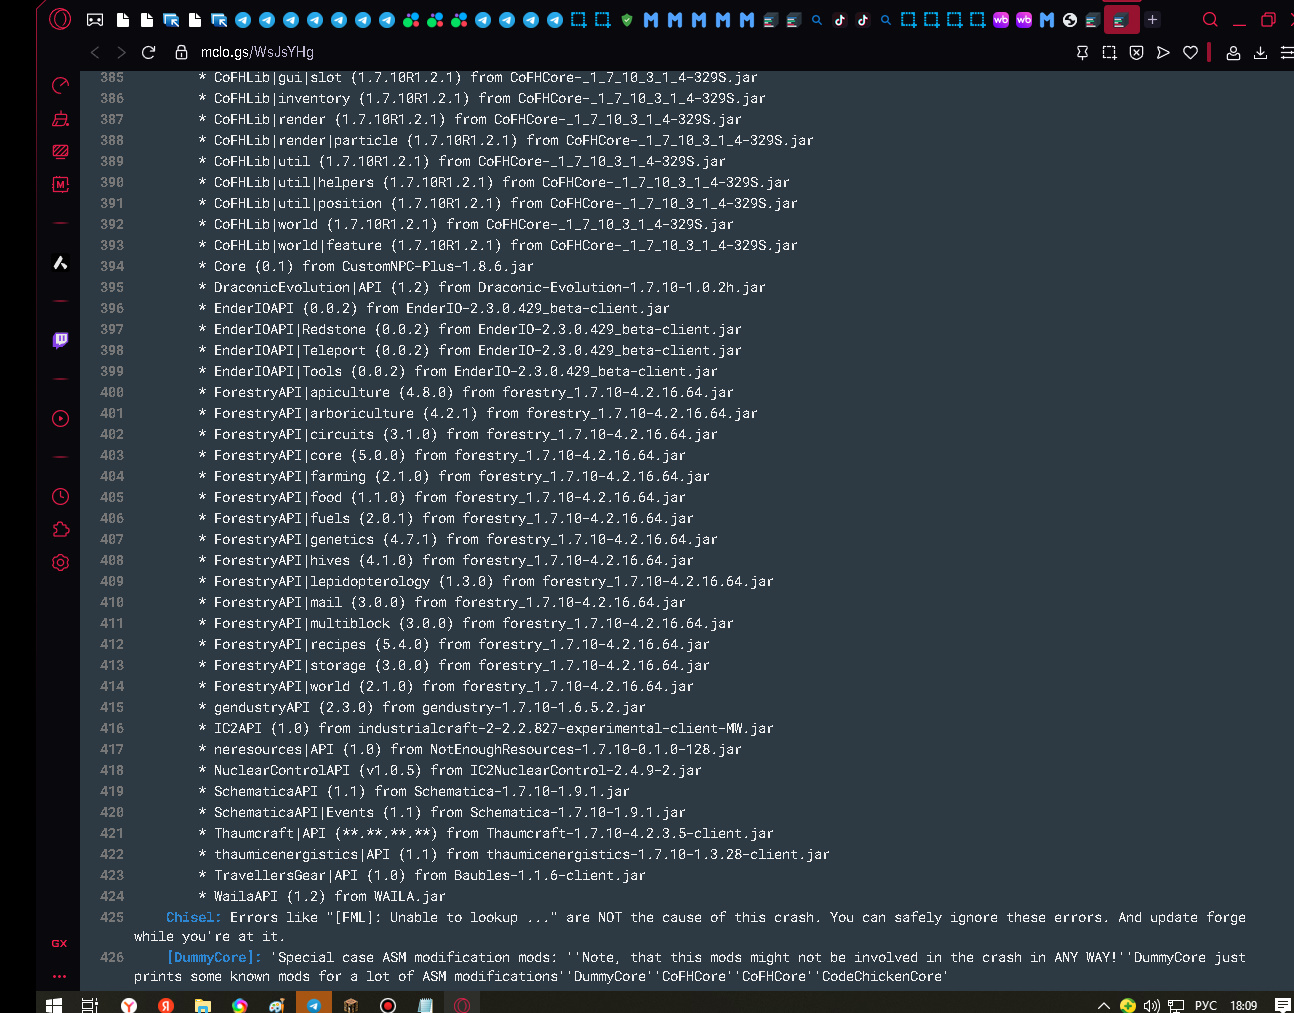Screen dimensions: 1294x1013
Task: Switch to the first Telegram tab
Action: pyautogui.click(x=243, y=20)
